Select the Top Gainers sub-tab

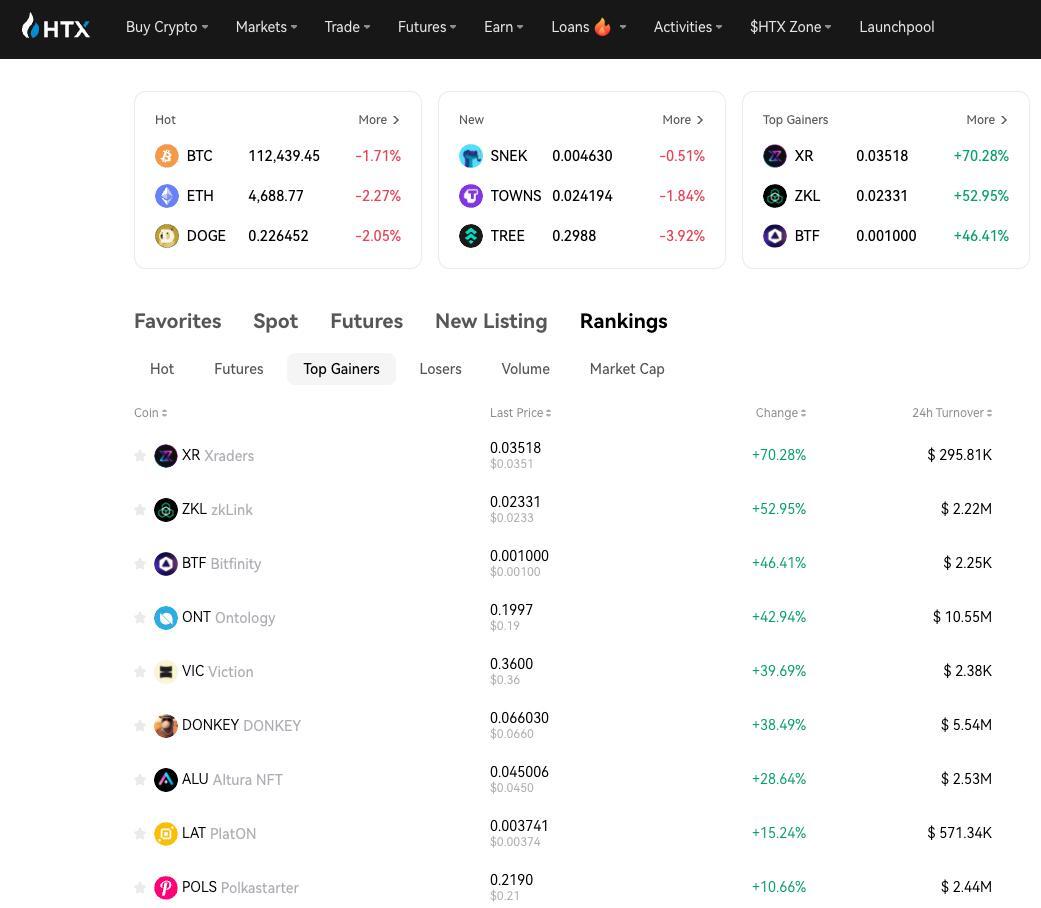[x=341, y=369]
